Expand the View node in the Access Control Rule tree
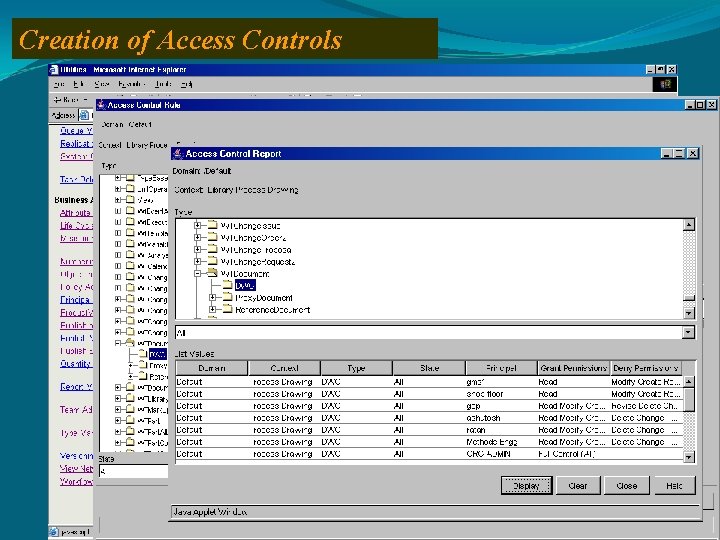 [x=118, y=200]
